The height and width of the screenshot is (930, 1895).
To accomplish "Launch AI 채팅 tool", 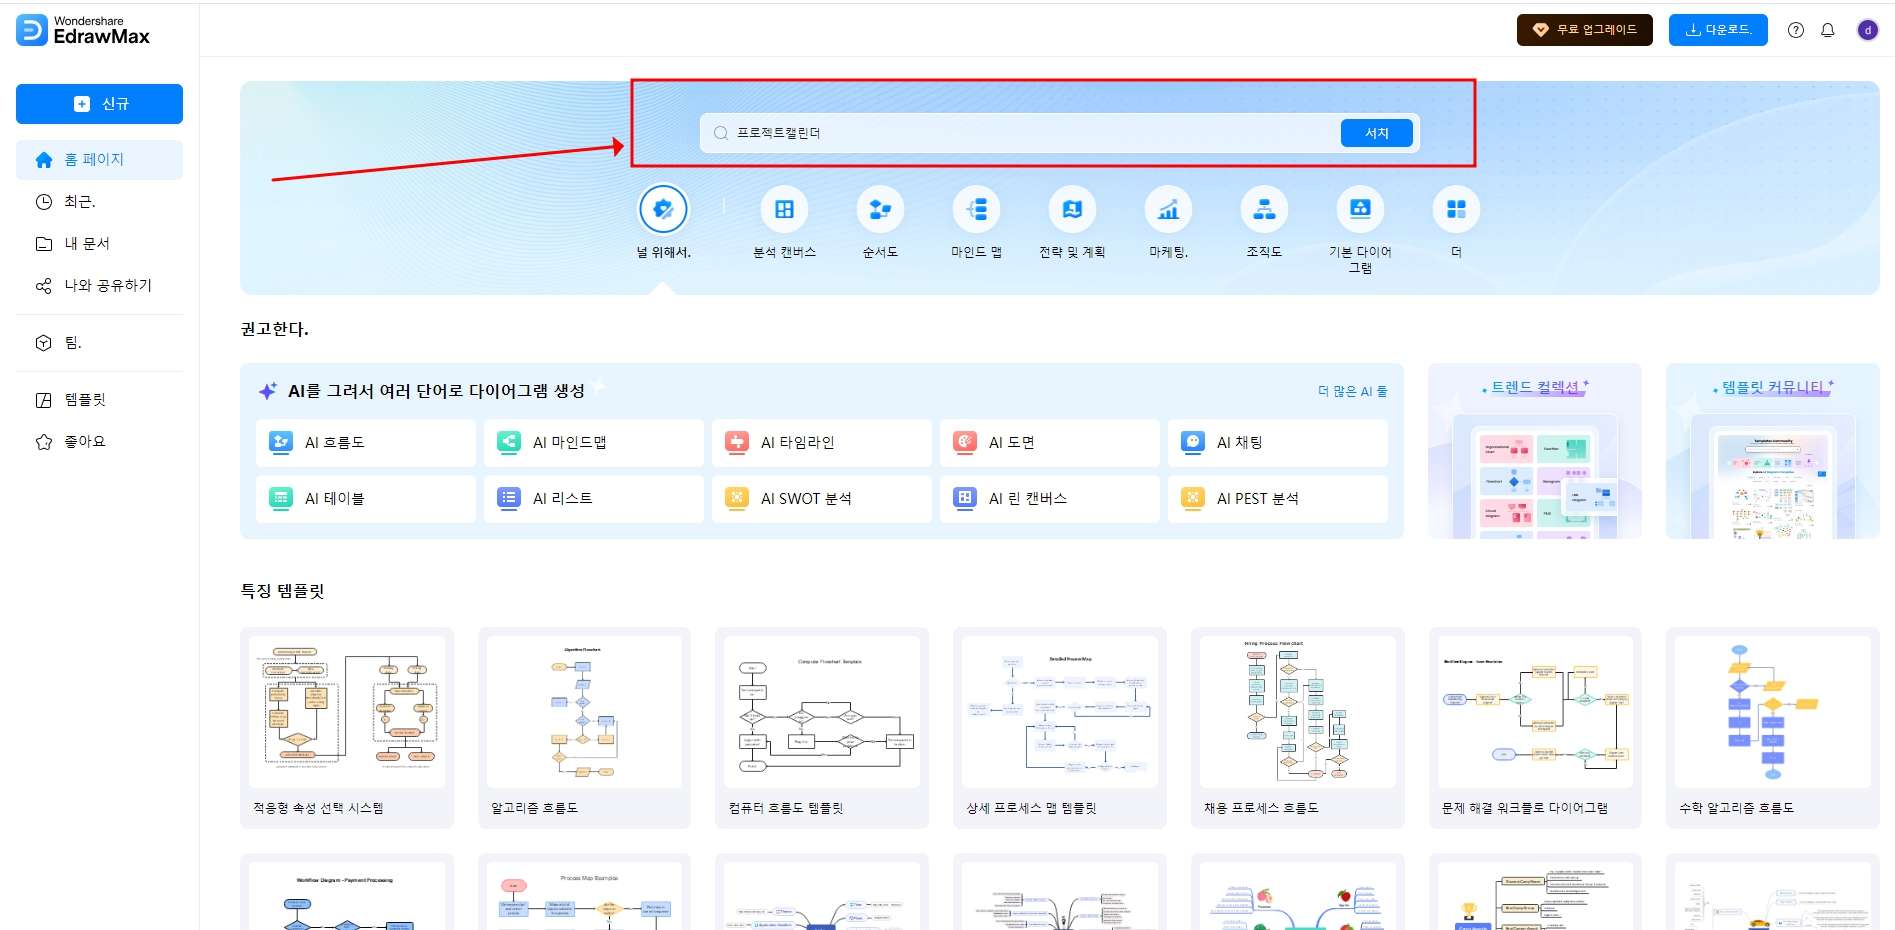I will tap(1278, 442).
